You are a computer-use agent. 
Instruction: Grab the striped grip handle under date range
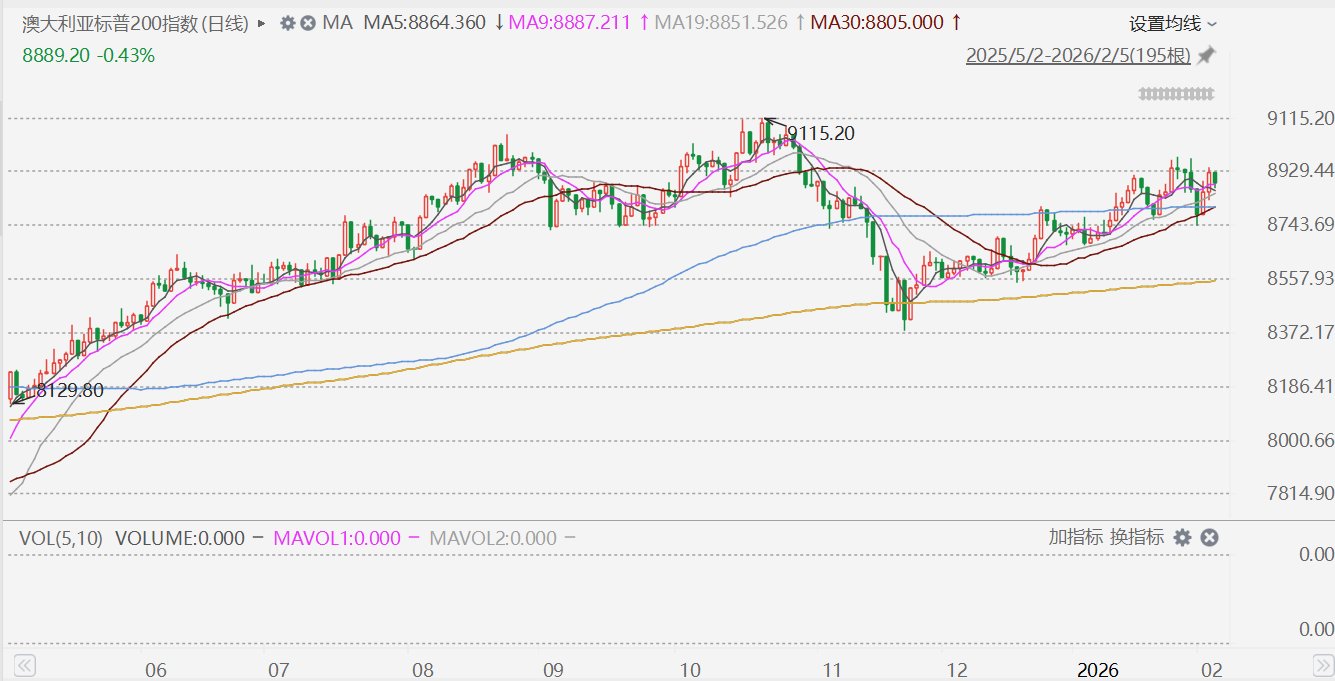[1177, 93]
